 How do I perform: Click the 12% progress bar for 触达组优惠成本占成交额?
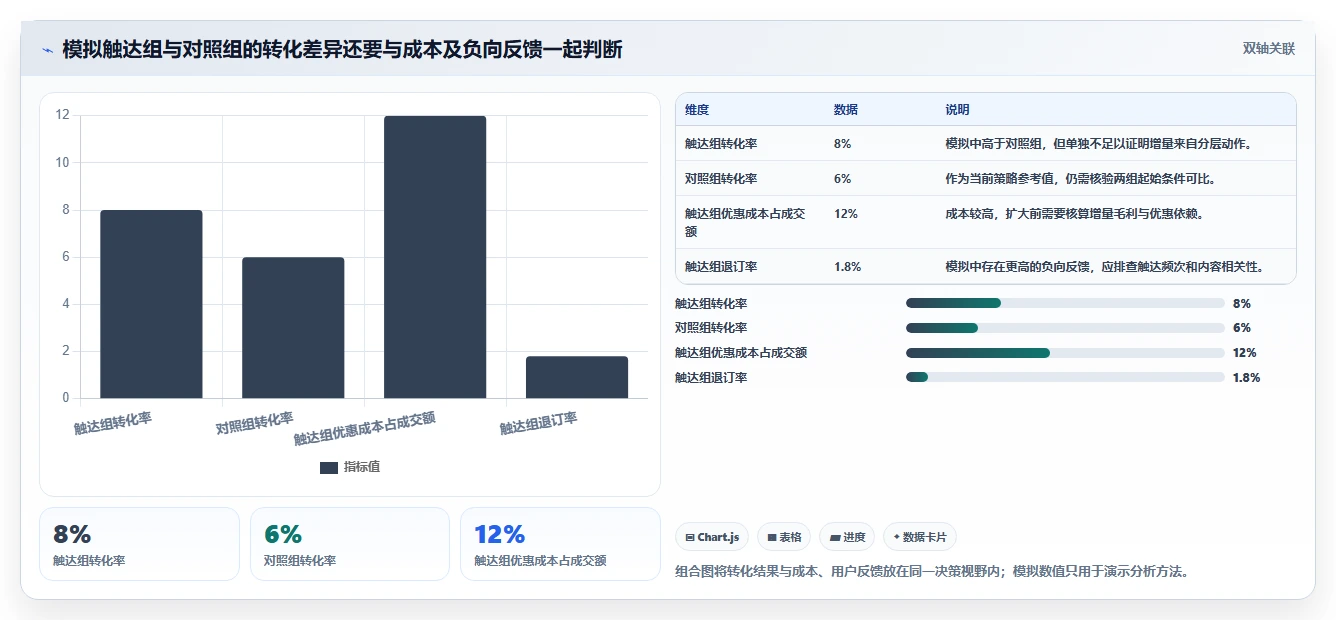coord(1065,353)
